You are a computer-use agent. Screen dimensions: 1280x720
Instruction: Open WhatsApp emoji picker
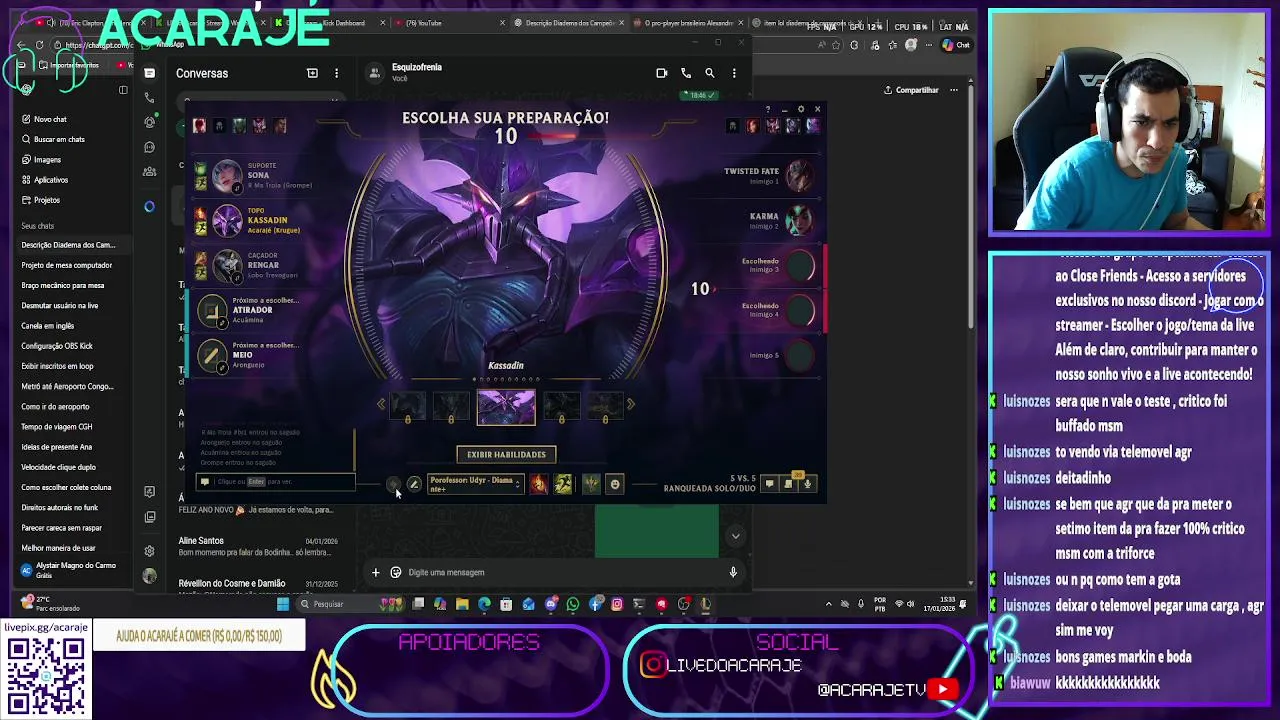click(396, 573)
